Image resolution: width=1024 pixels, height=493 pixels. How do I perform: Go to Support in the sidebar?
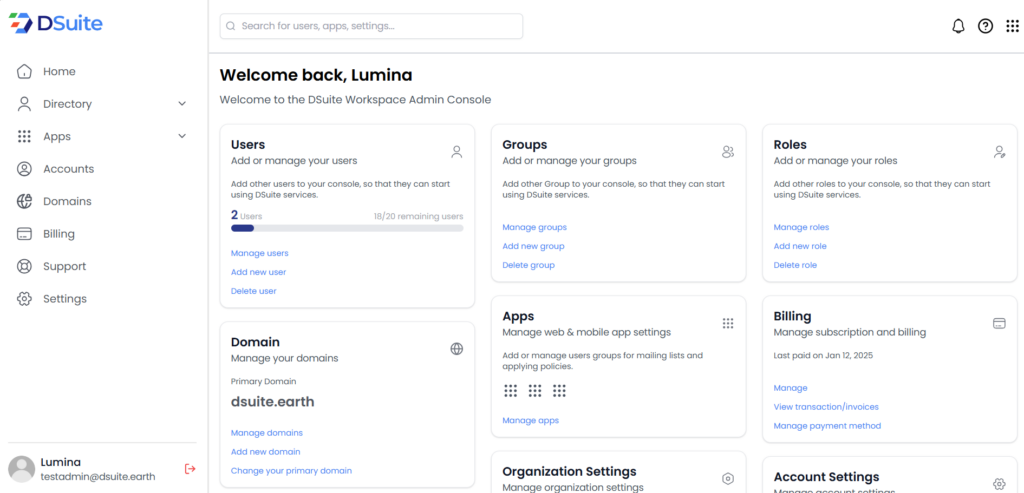pos(64,266)
